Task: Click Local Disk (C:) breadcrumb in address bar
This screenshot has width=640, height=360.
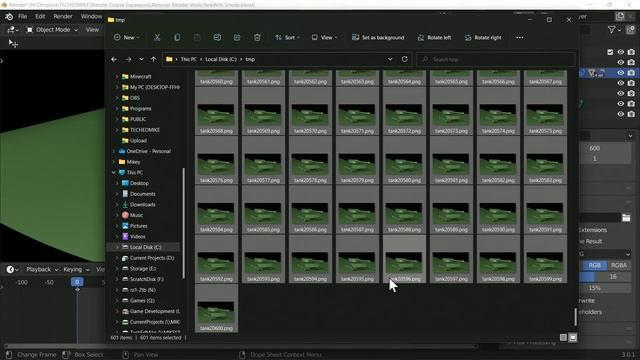Action: (221, 59)
